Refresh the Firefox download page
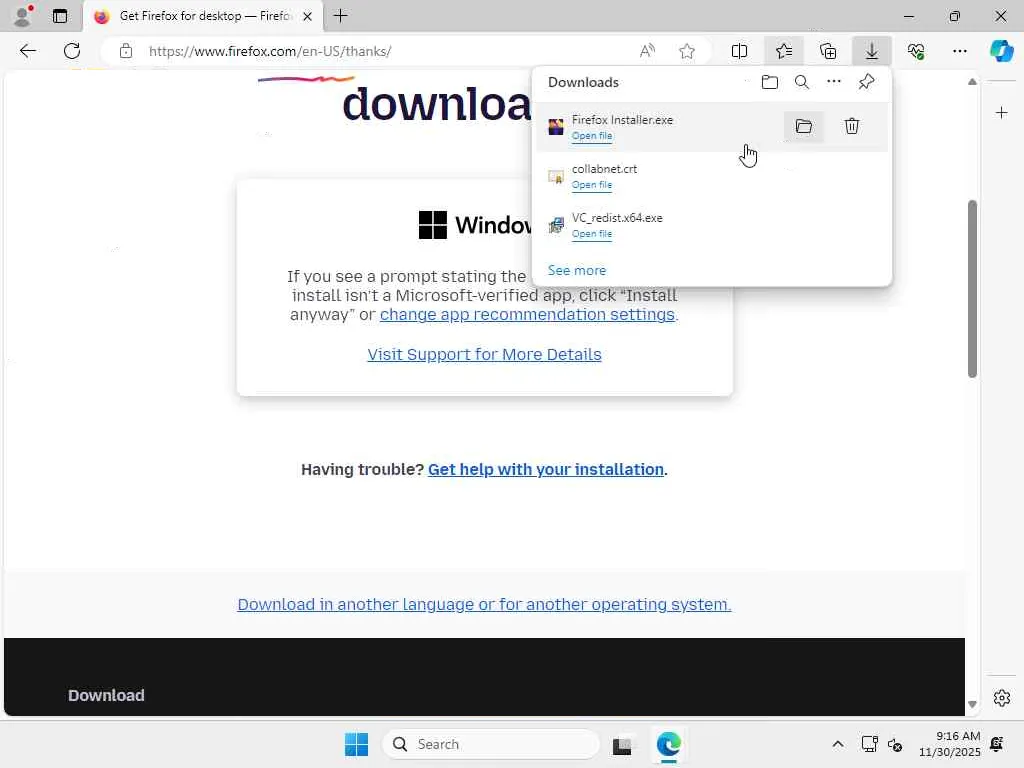 click(72, 51)
